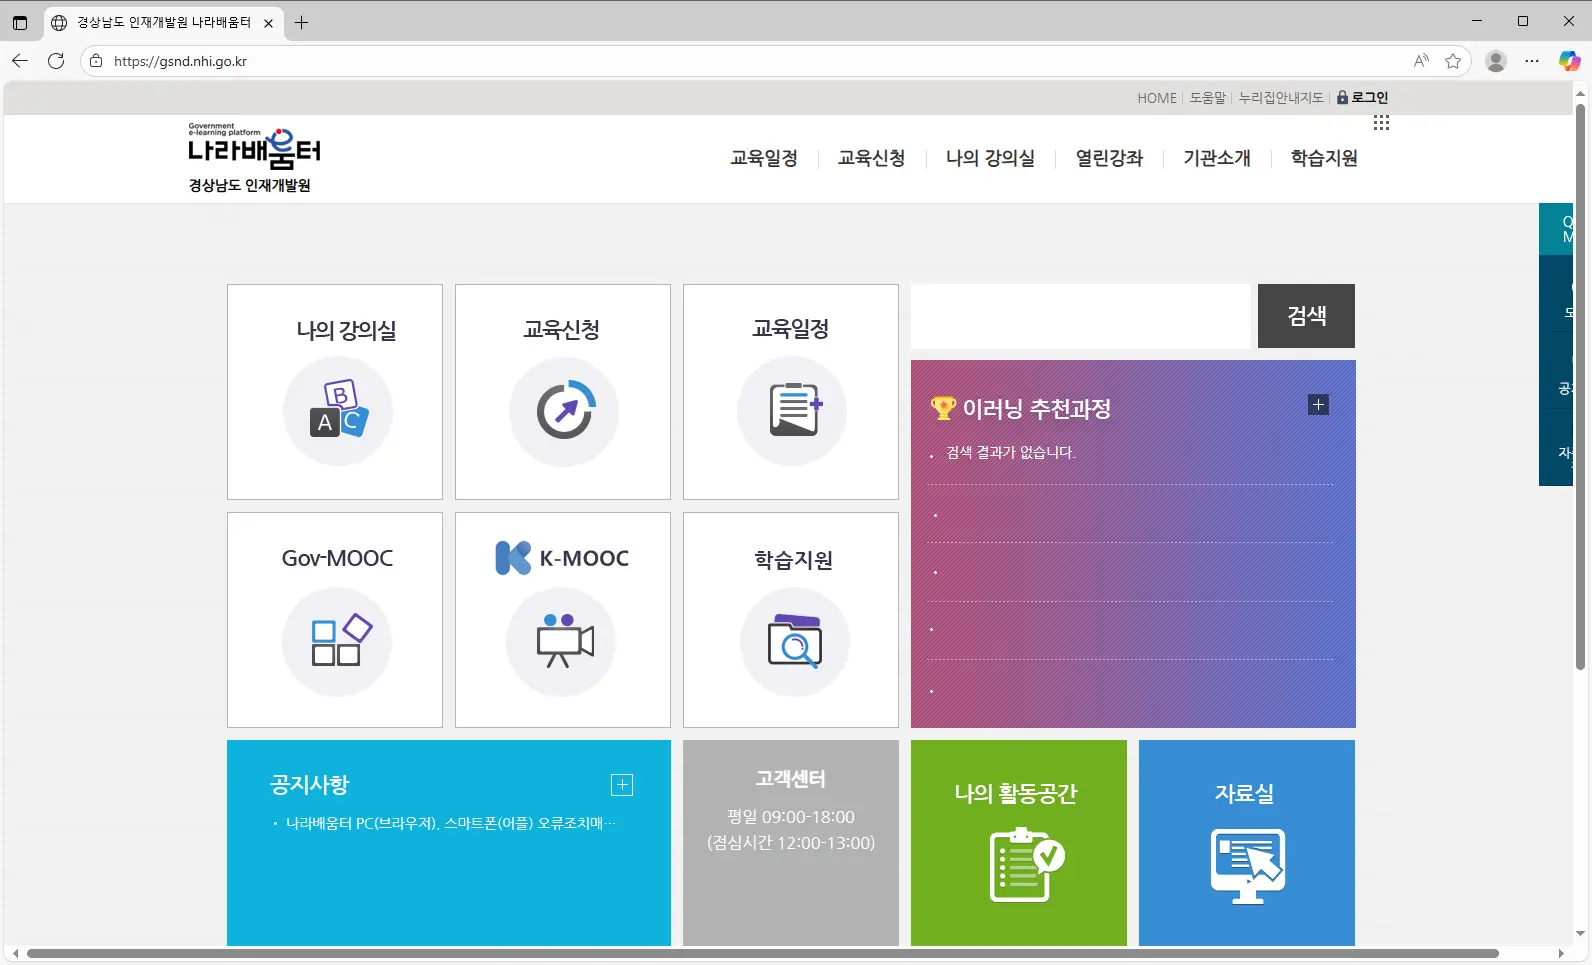Screen dimensions: 1592x965
Task: Expand 공지사항 list with plus button
Action: pos(622,785)
